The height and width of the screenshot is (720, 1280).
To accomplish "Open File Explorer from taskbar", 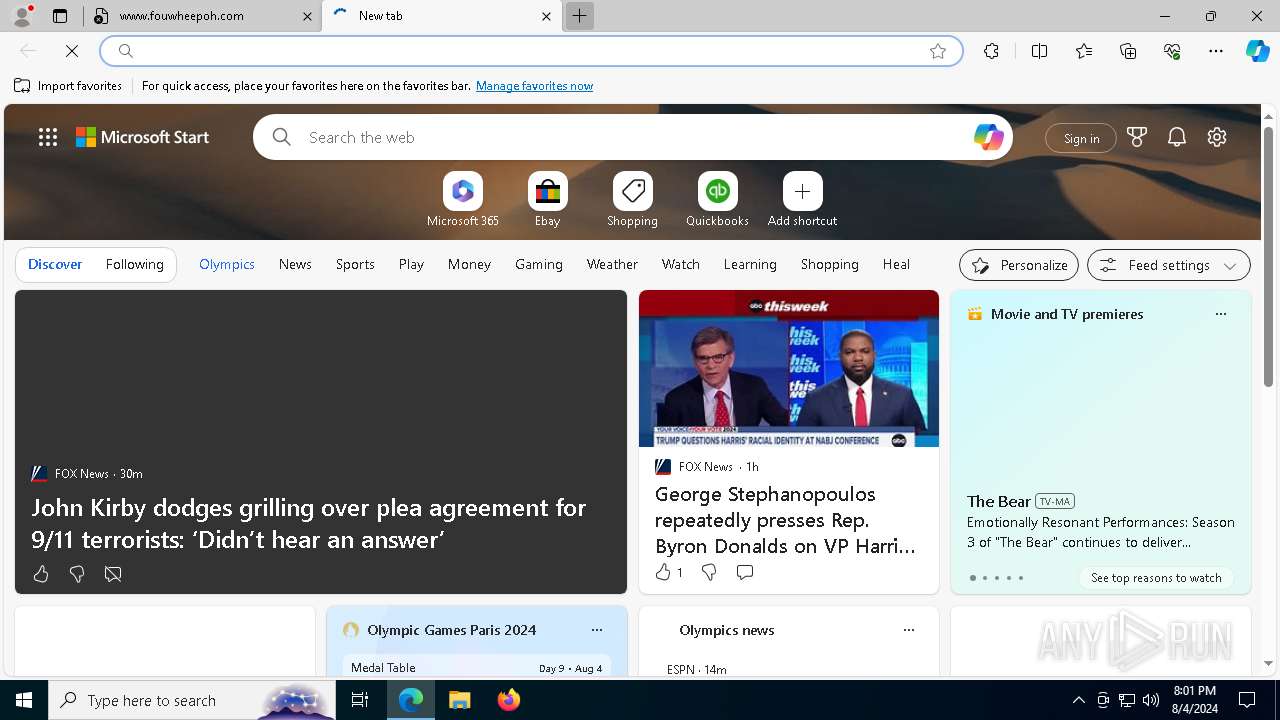I will tap(459, 700).
